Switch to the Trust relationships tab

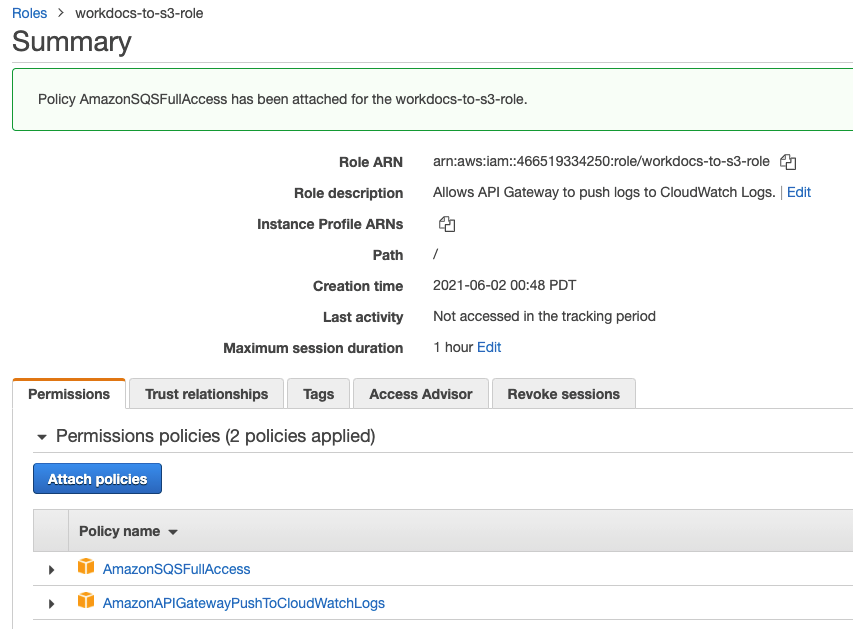(x=206, y=394)
